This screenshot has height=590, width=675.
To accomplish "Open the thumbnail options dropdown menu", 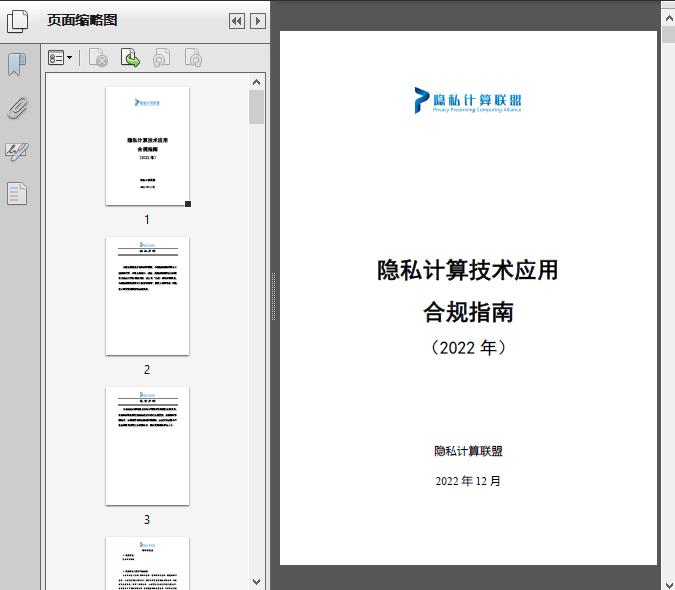I will tap(60, 58).
